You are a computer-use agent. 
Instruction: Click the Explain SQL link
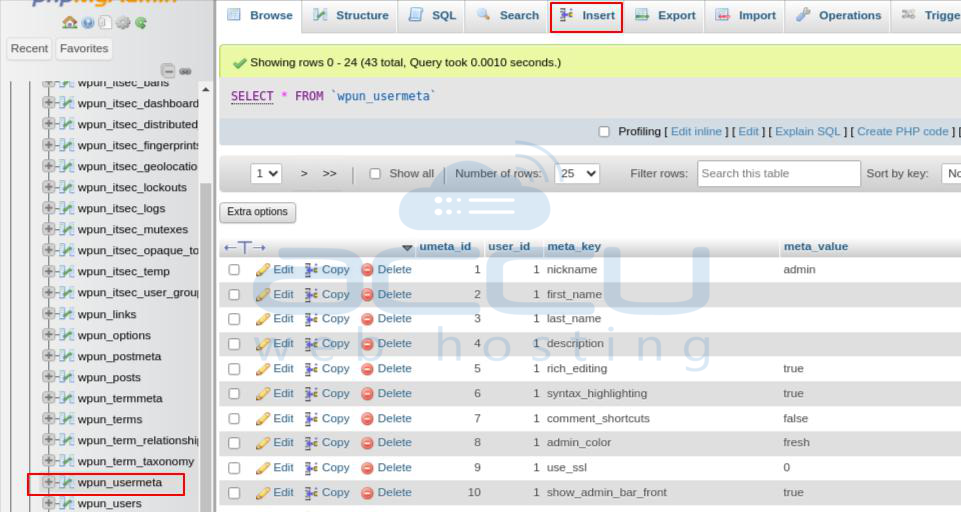click(808, 131)
